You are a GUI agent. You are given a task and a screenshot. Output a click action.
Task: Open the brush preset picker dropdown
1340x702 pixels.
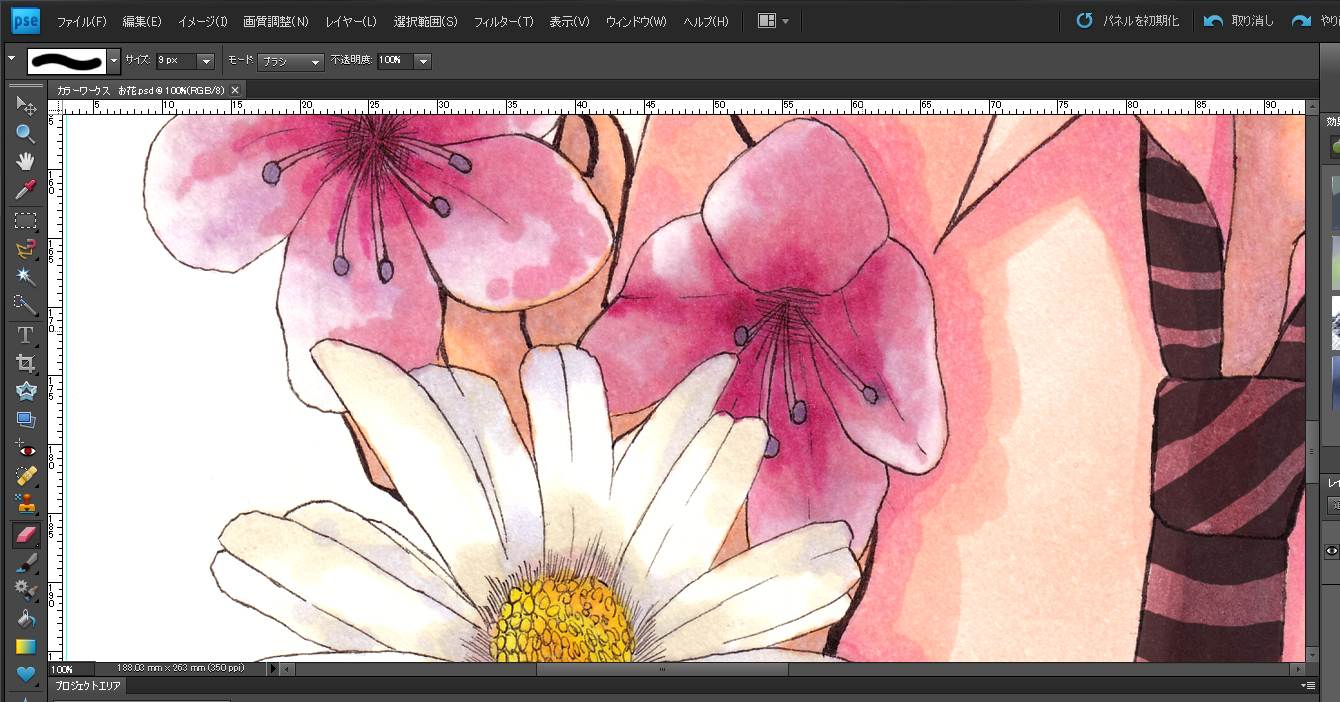click(114, 61)
